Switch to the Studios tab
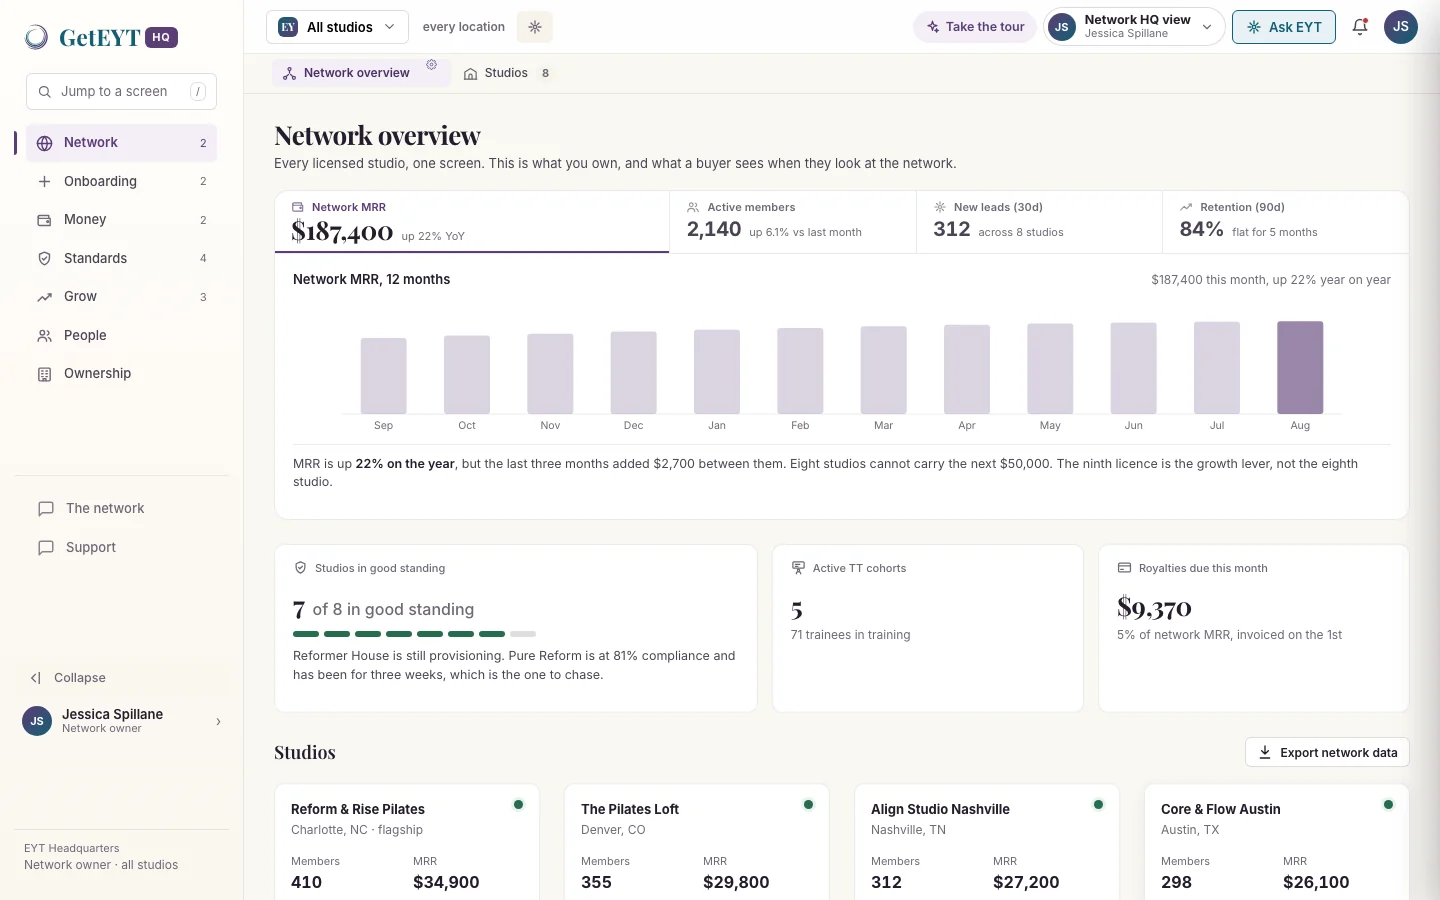The width and height of the screenshot is (1440, 900). click(x=507, y=73)
